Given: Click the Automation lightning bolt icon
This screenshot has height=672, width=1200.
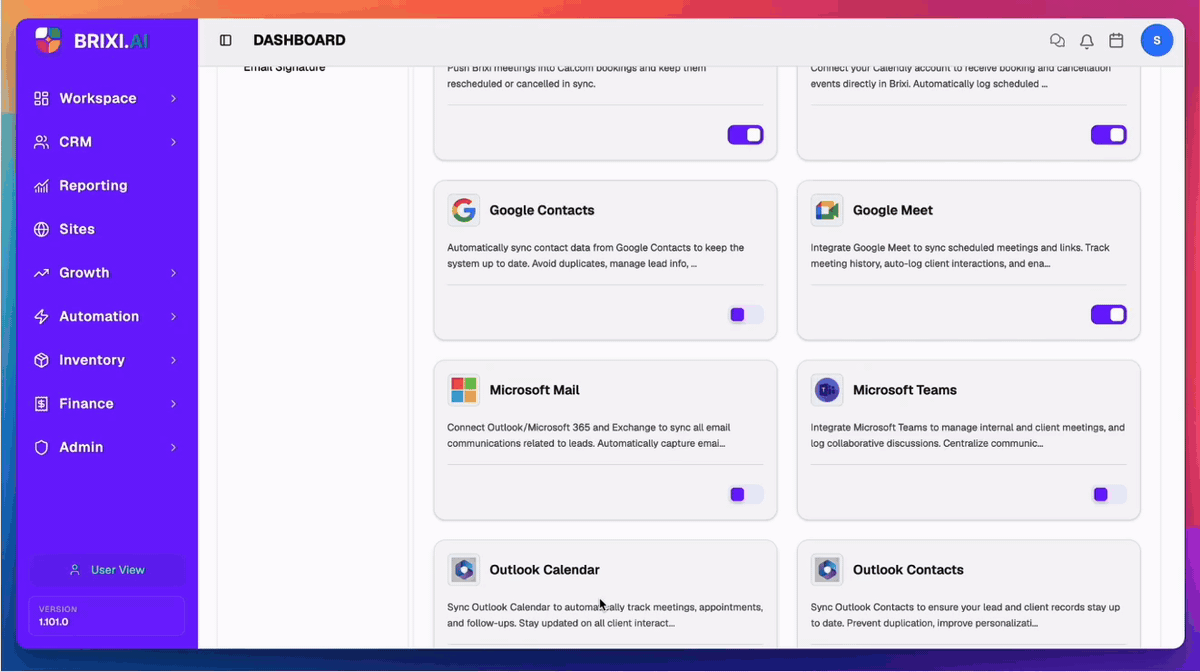Looking at the screenshot, I should click(x=41, y=317).
